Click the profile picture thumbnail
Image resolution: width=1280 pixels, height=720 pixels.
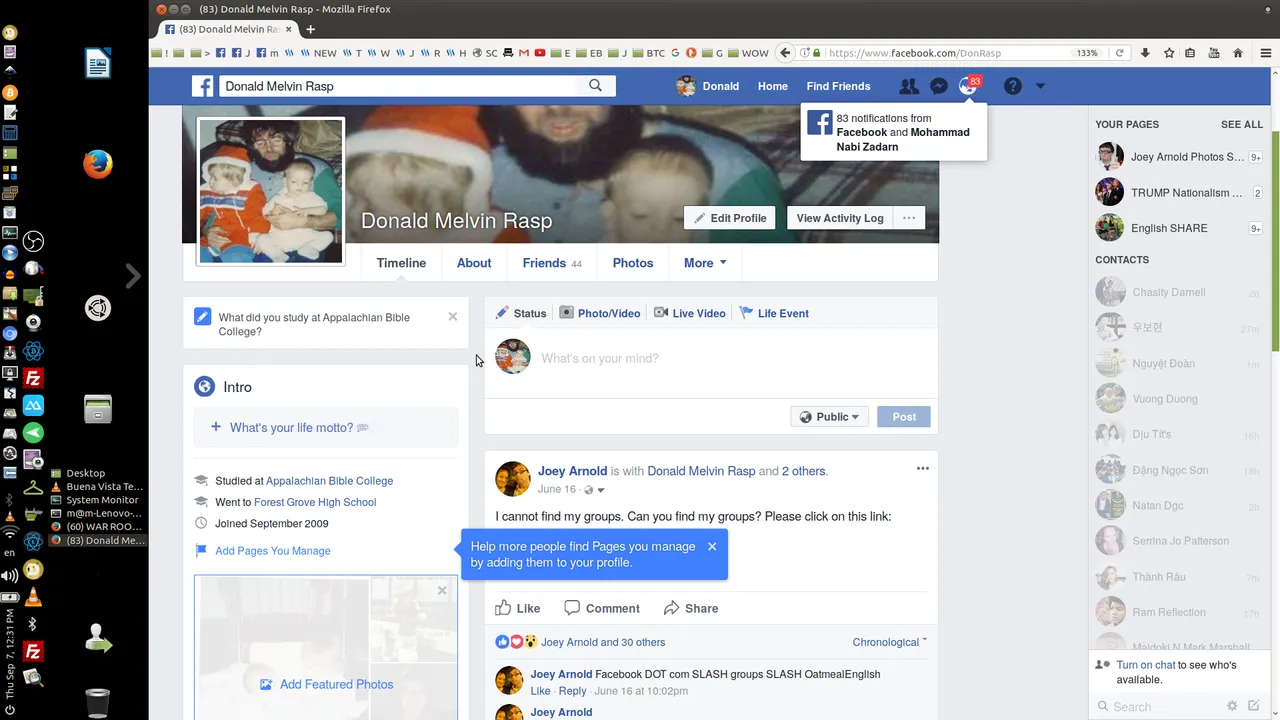pos(271,191)
